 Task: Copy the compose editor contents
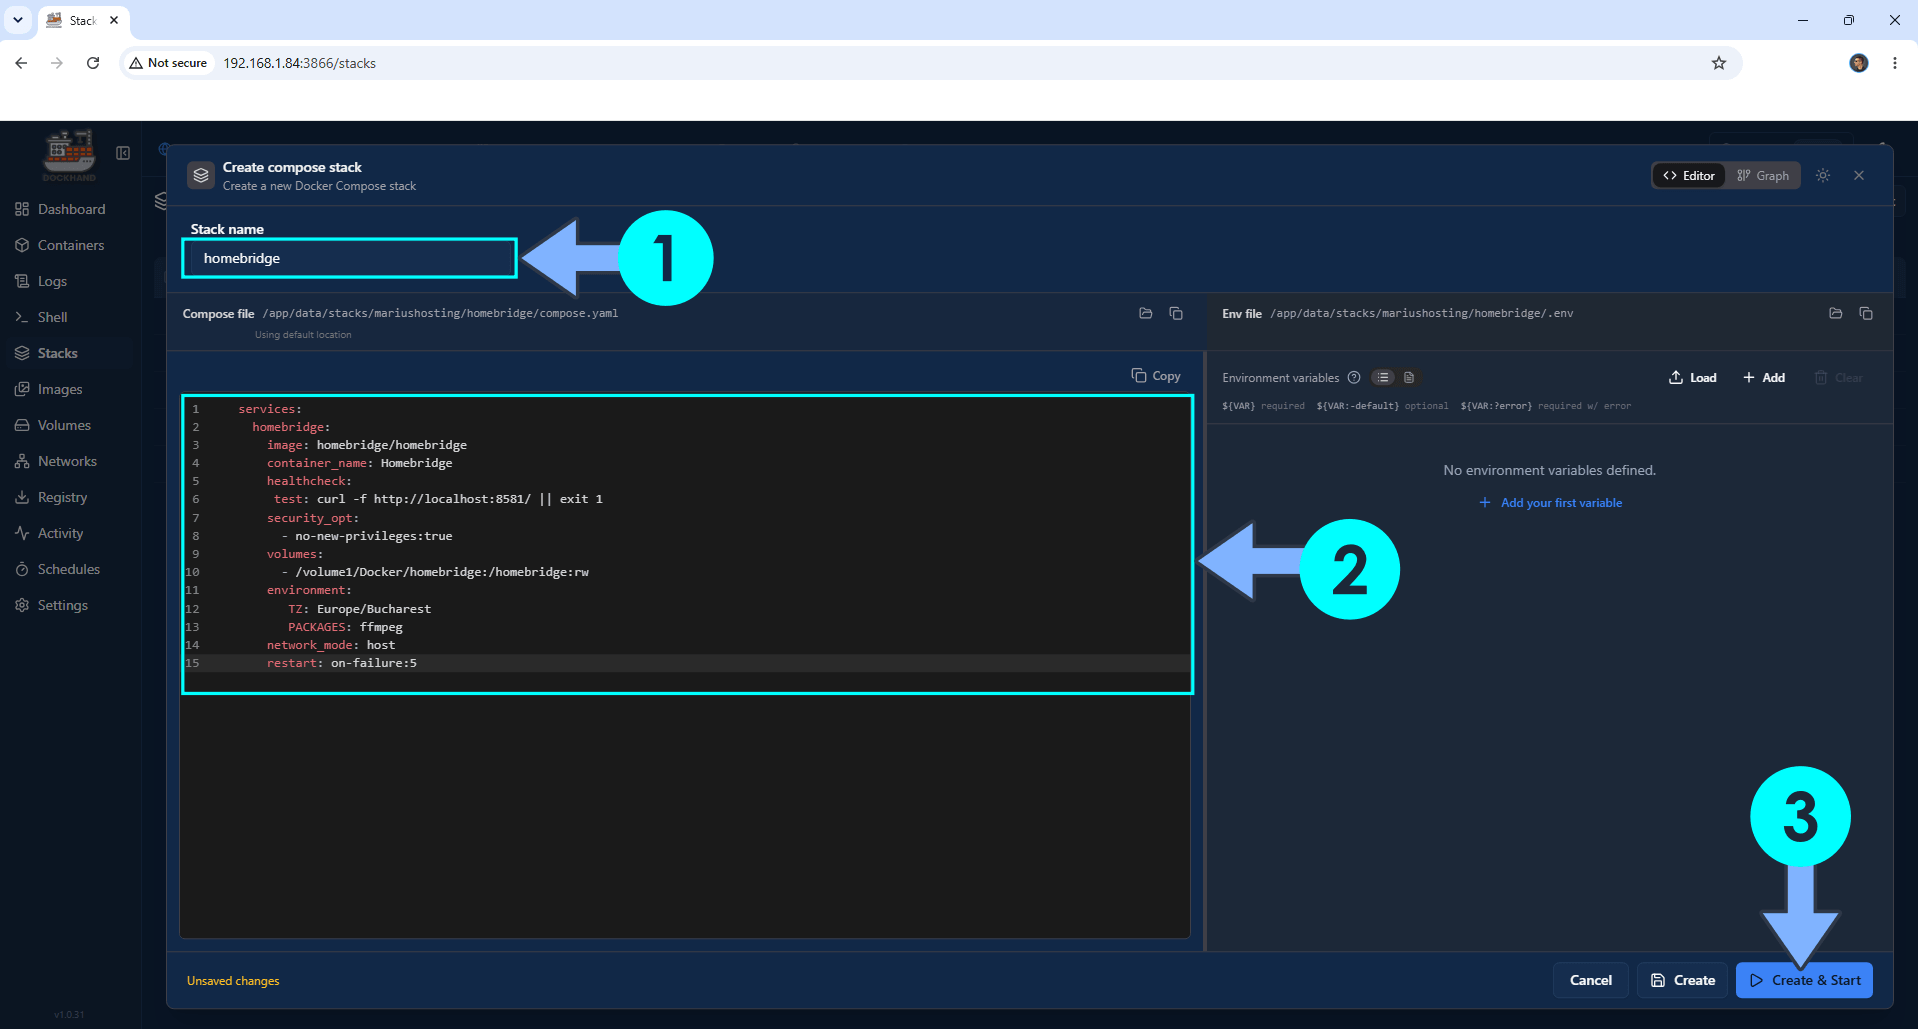[x=1156, y=376]
